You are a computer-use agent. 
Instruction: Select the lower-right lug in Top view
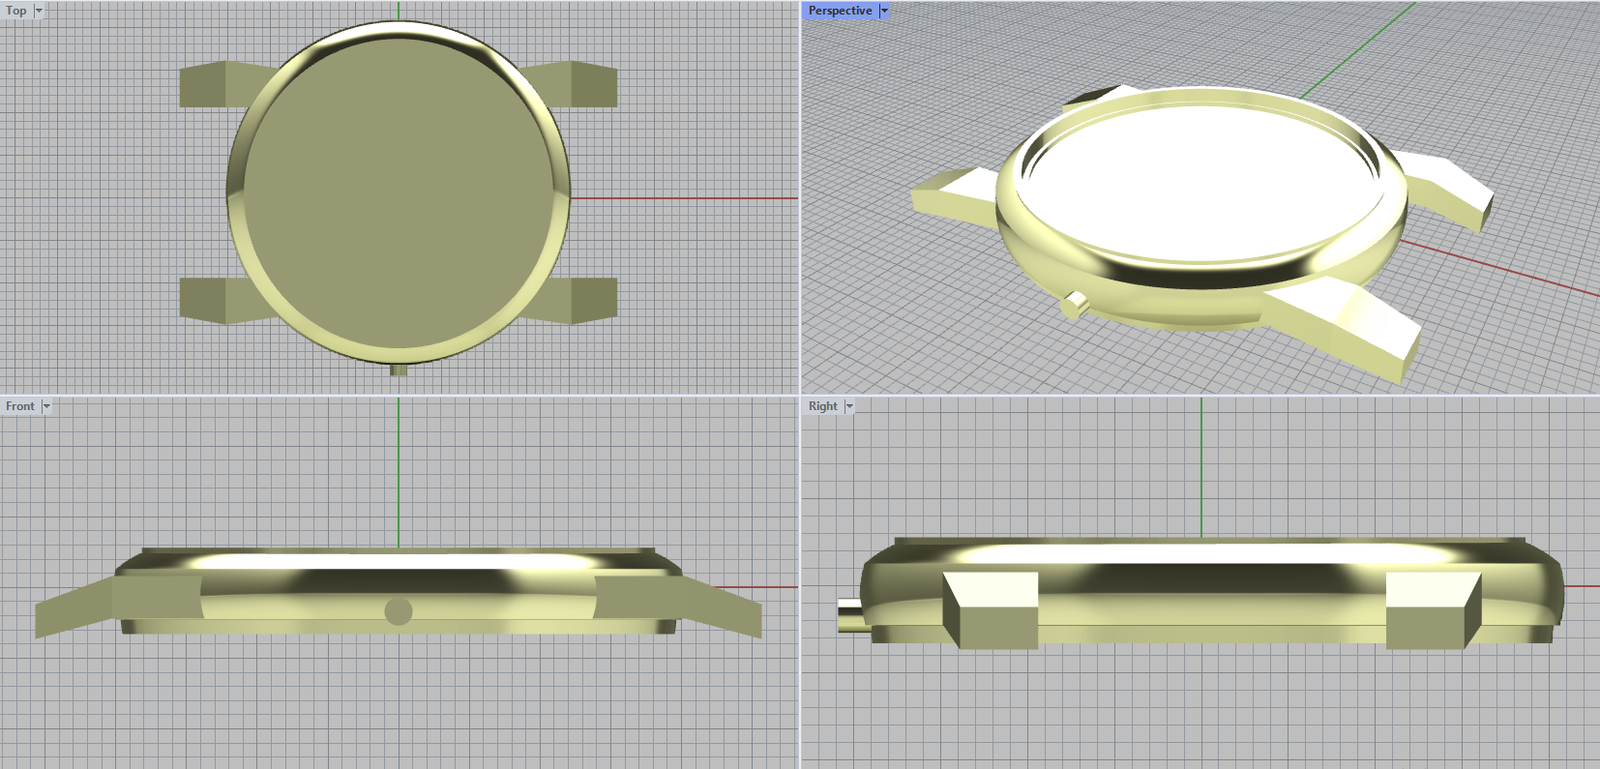[590, 300]
